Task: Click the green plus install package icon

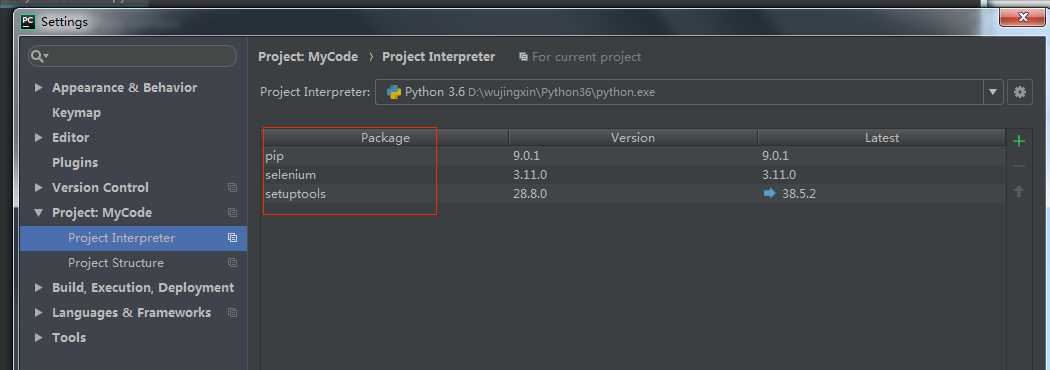Action: coord(1019,141)
